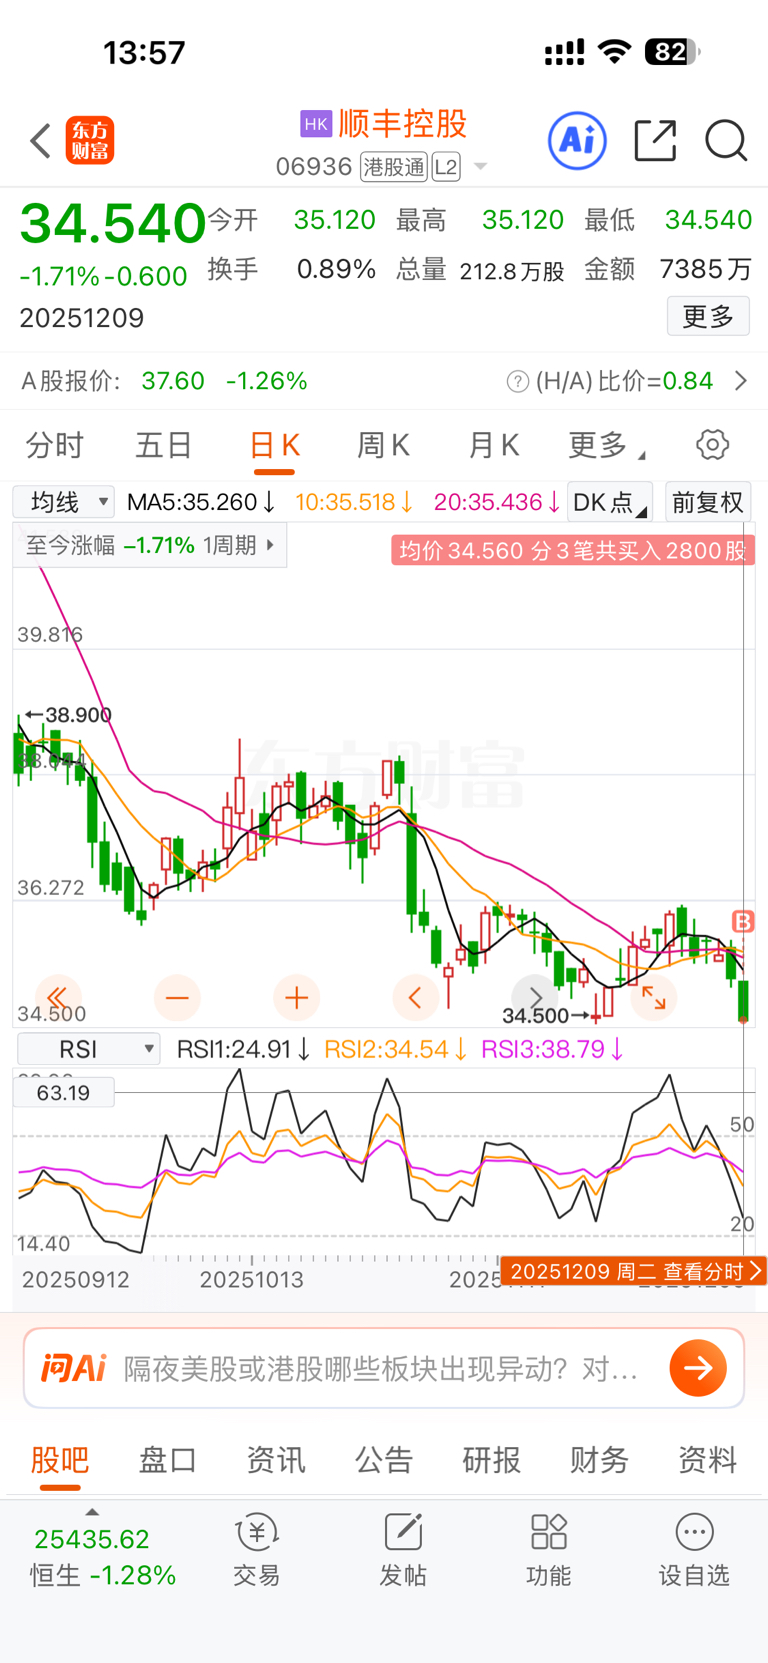Tap stock name 顺丰控股

(403, 123)
